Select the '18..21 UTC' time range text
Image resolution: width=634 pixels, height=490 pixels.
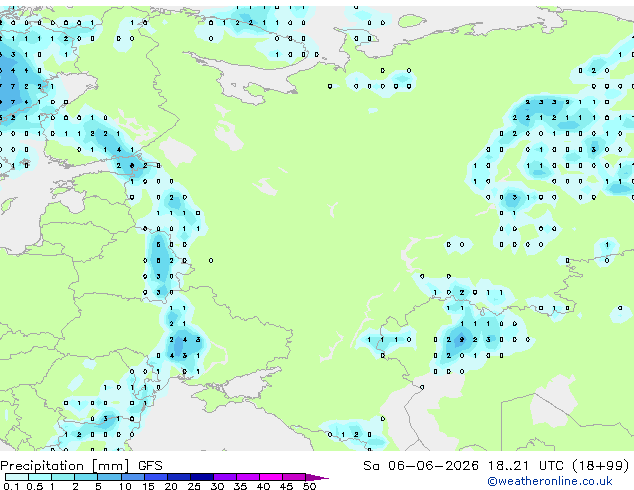coord(526,466)
